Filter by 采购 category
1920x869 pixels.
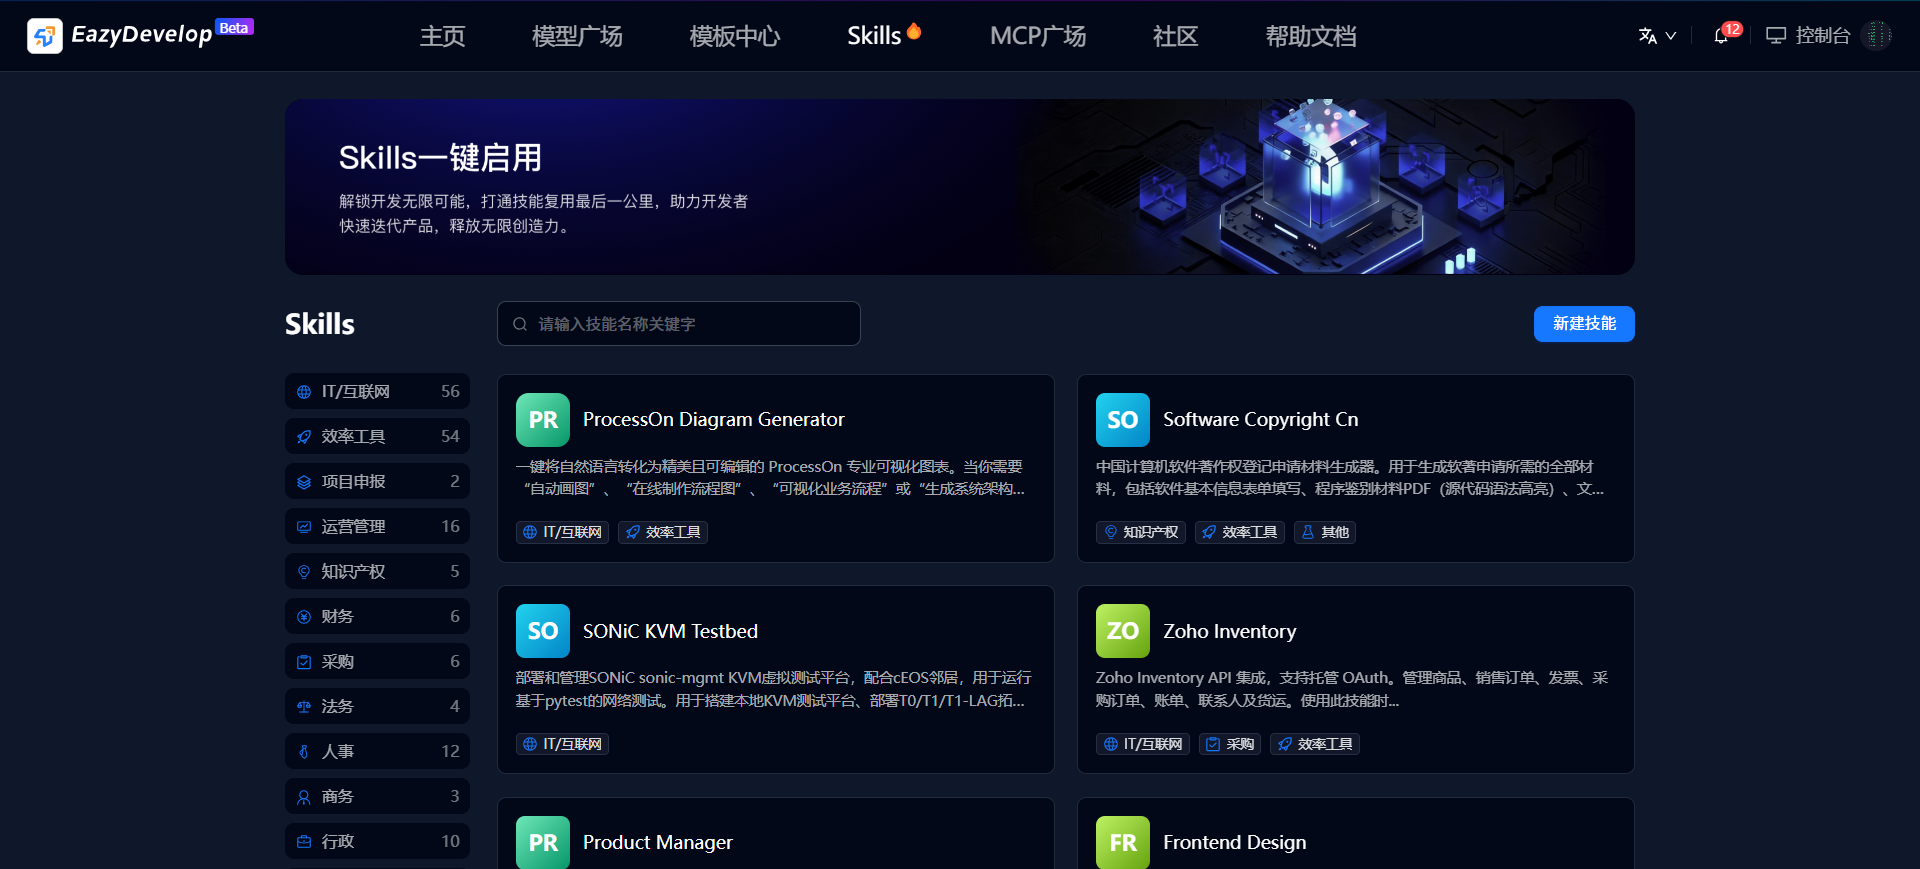pos(377,662)
